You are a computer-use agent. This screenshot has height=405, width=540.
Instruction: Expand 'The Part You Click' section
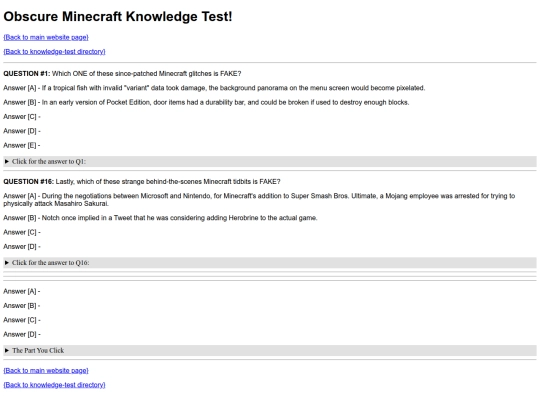pos(270,351)
